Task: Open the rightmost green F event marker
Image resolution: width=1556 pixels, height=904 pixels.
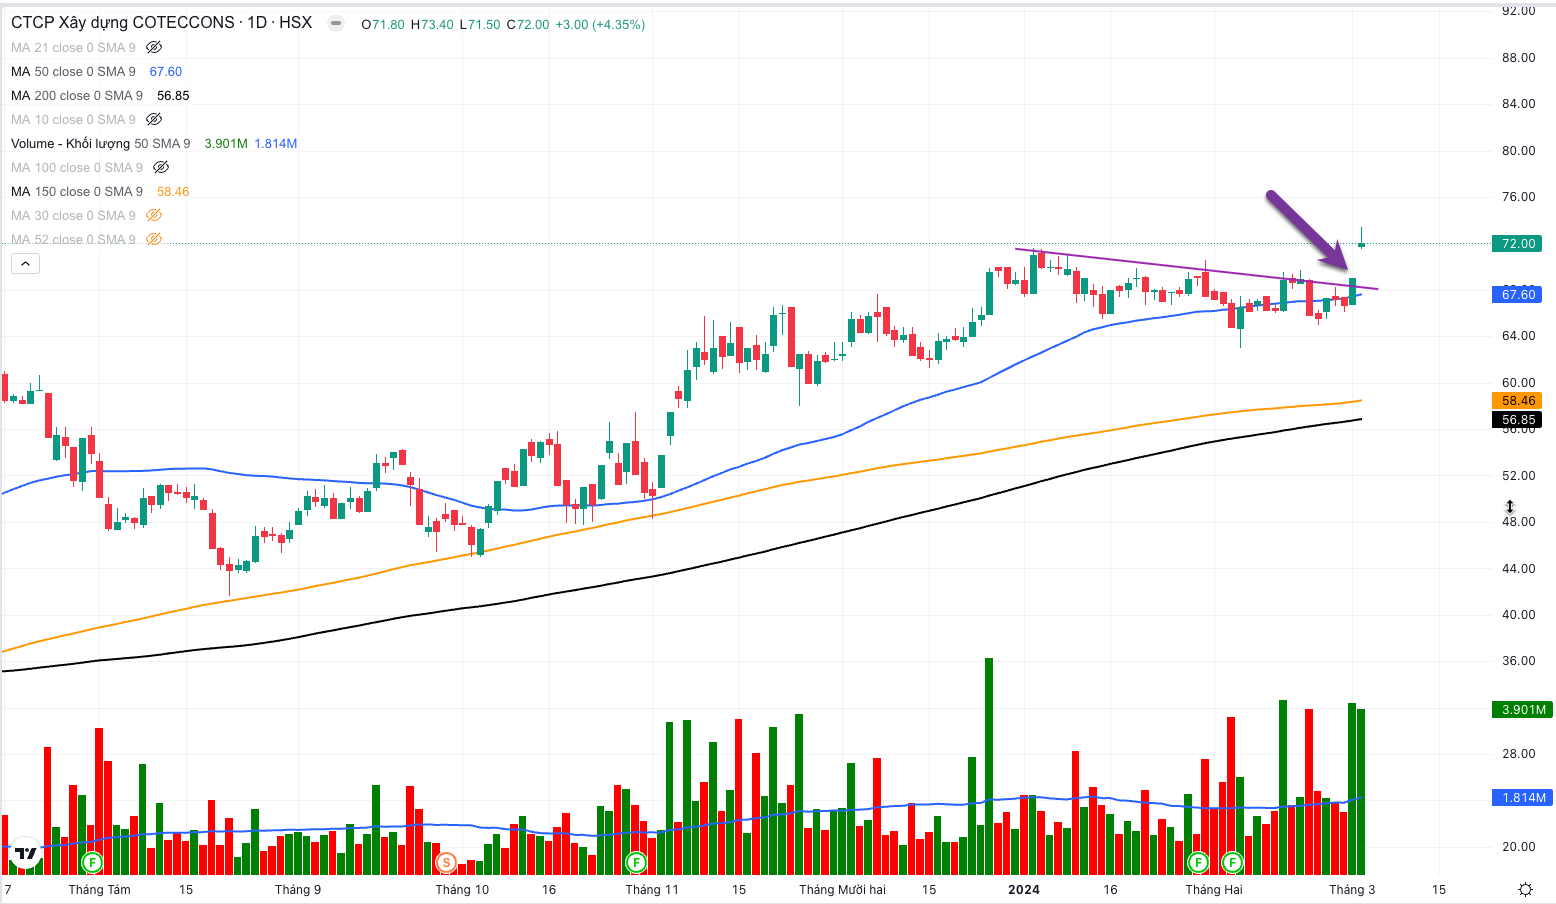Action: click(x=1232, y=861)
